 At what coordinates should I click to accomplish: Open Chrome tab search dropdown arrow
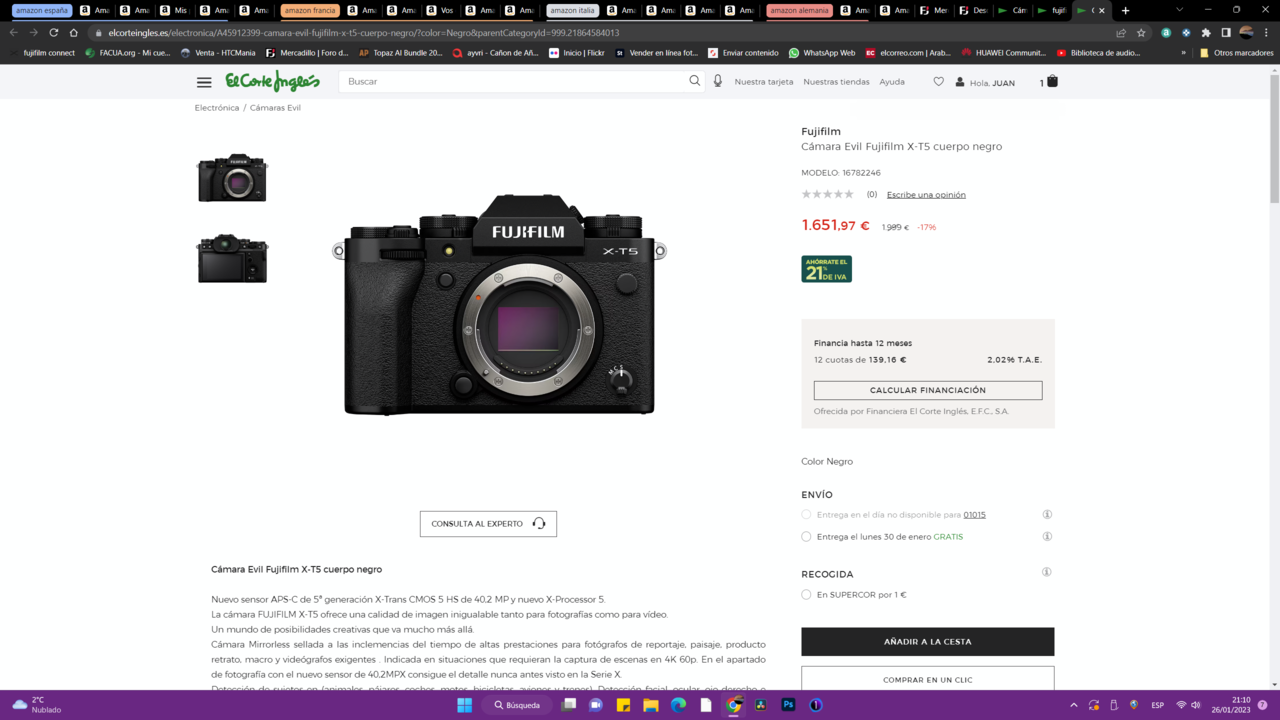coord(1179,10)
